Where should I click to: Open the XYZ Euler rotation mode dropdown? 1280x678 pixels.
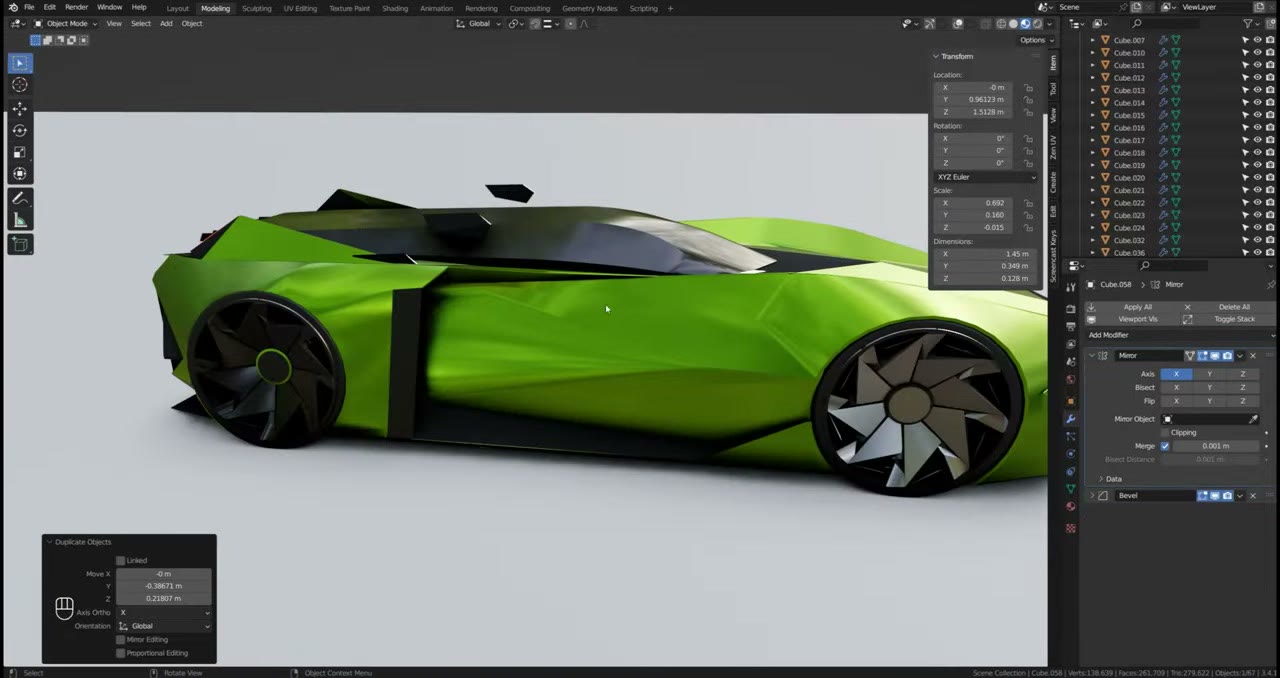pyautogui.click(x=985, y=177)
